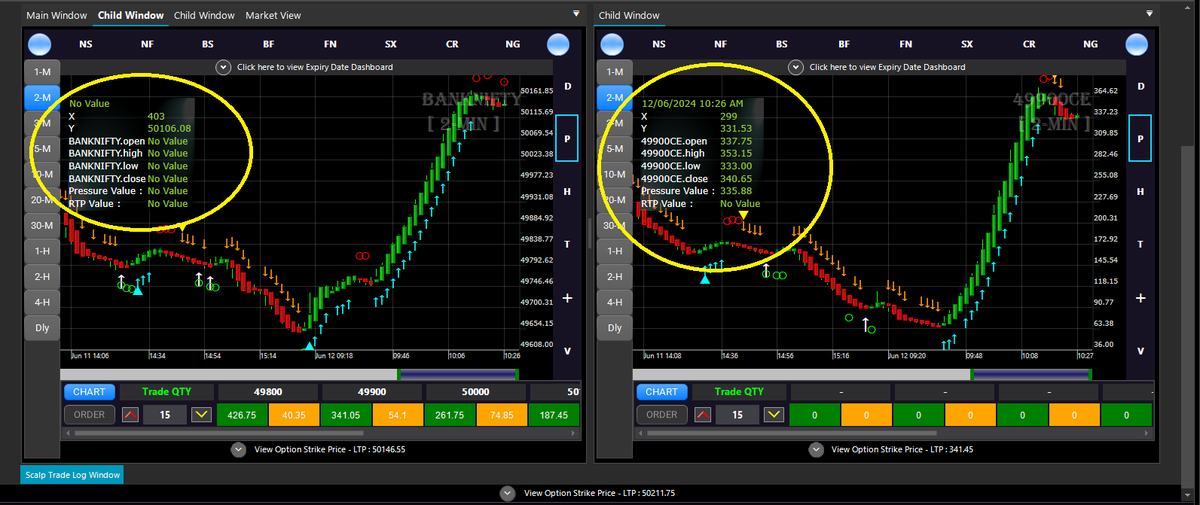Increase trade quantity with red up arrow, left panel
1200x505 pixels.
tap(131, 414)
